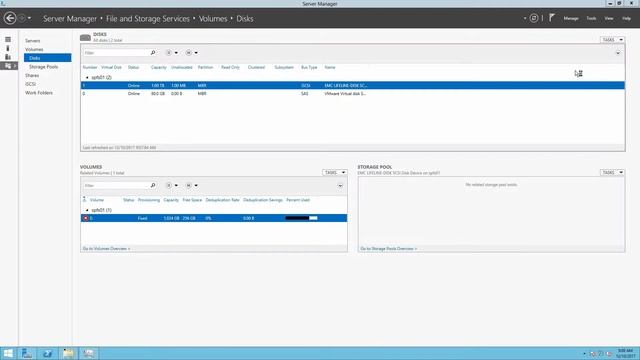Viewport: 640px width, 360px height.
Task: Collapse the spfs01 (2) disks group
Action: click(87, 78)
